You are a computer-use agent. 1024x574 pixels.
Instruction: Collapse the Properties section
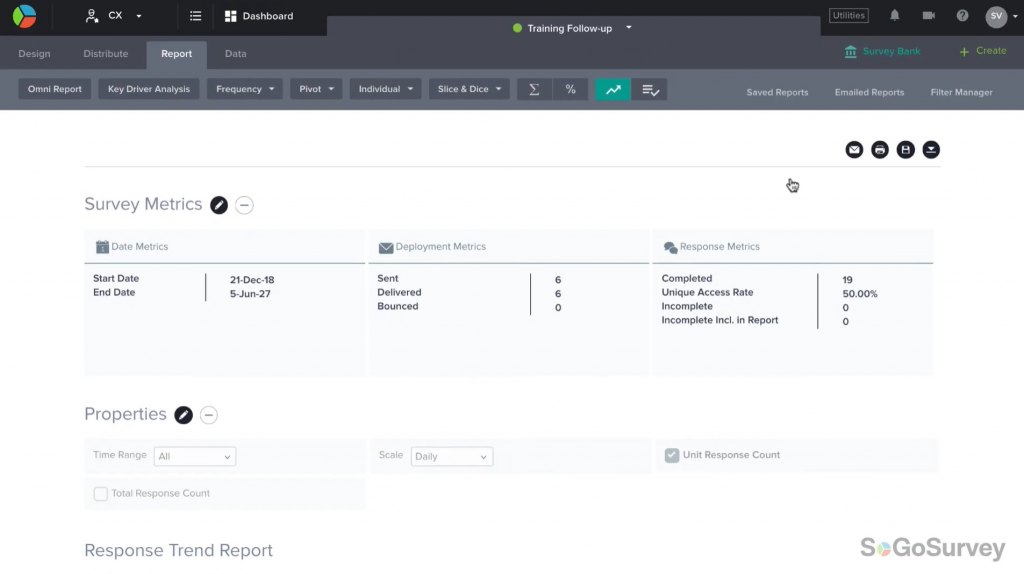(x=208, y=415)
